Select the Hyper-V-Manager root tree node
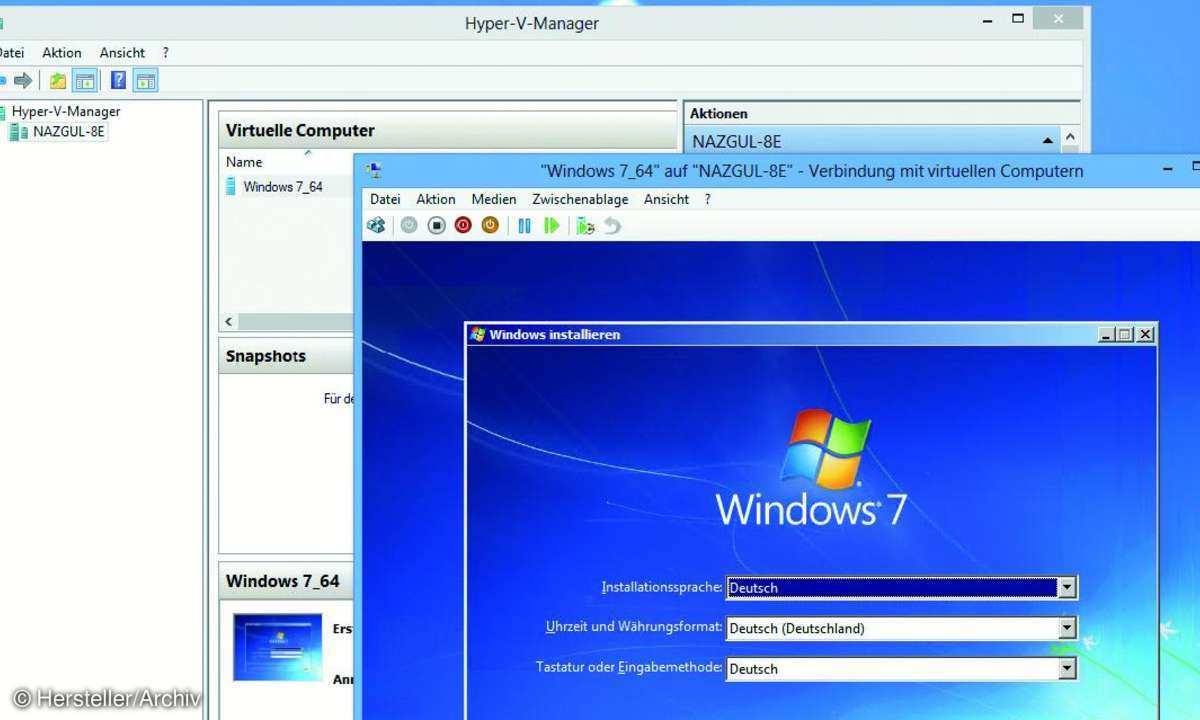Viewport: 1200px width, 720px height. pos(66,112)
